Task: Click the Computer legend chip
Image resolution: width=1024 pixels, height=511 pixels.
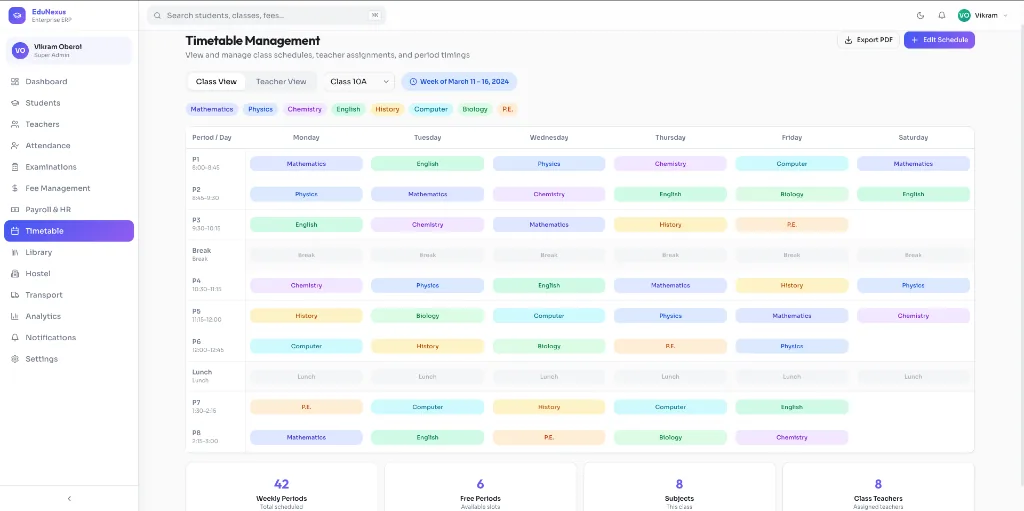Action: click(431, 109)
